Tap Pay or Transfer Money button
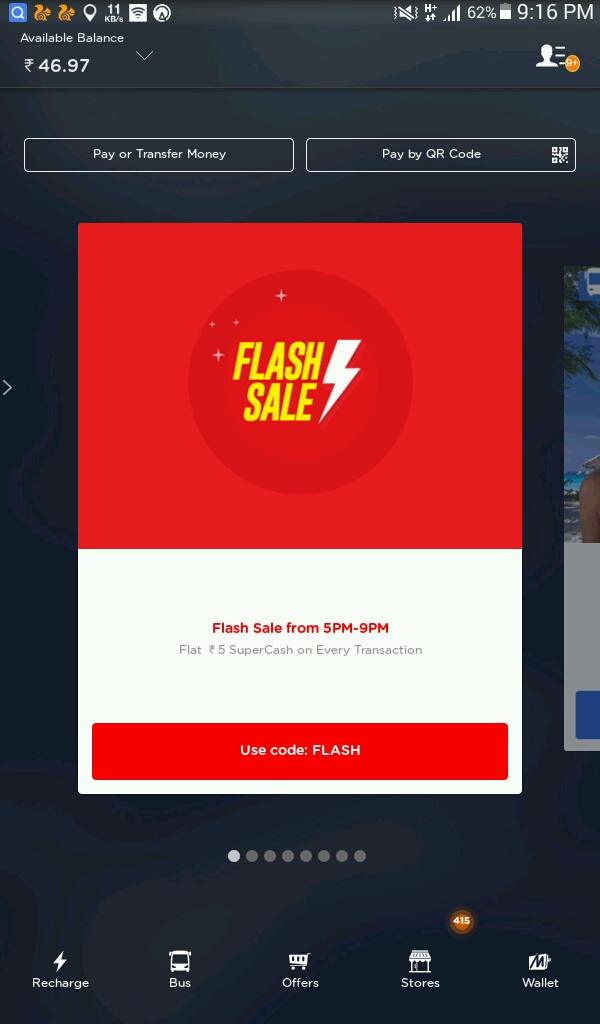Screen dimensions: 600x1024 point(159,155)
